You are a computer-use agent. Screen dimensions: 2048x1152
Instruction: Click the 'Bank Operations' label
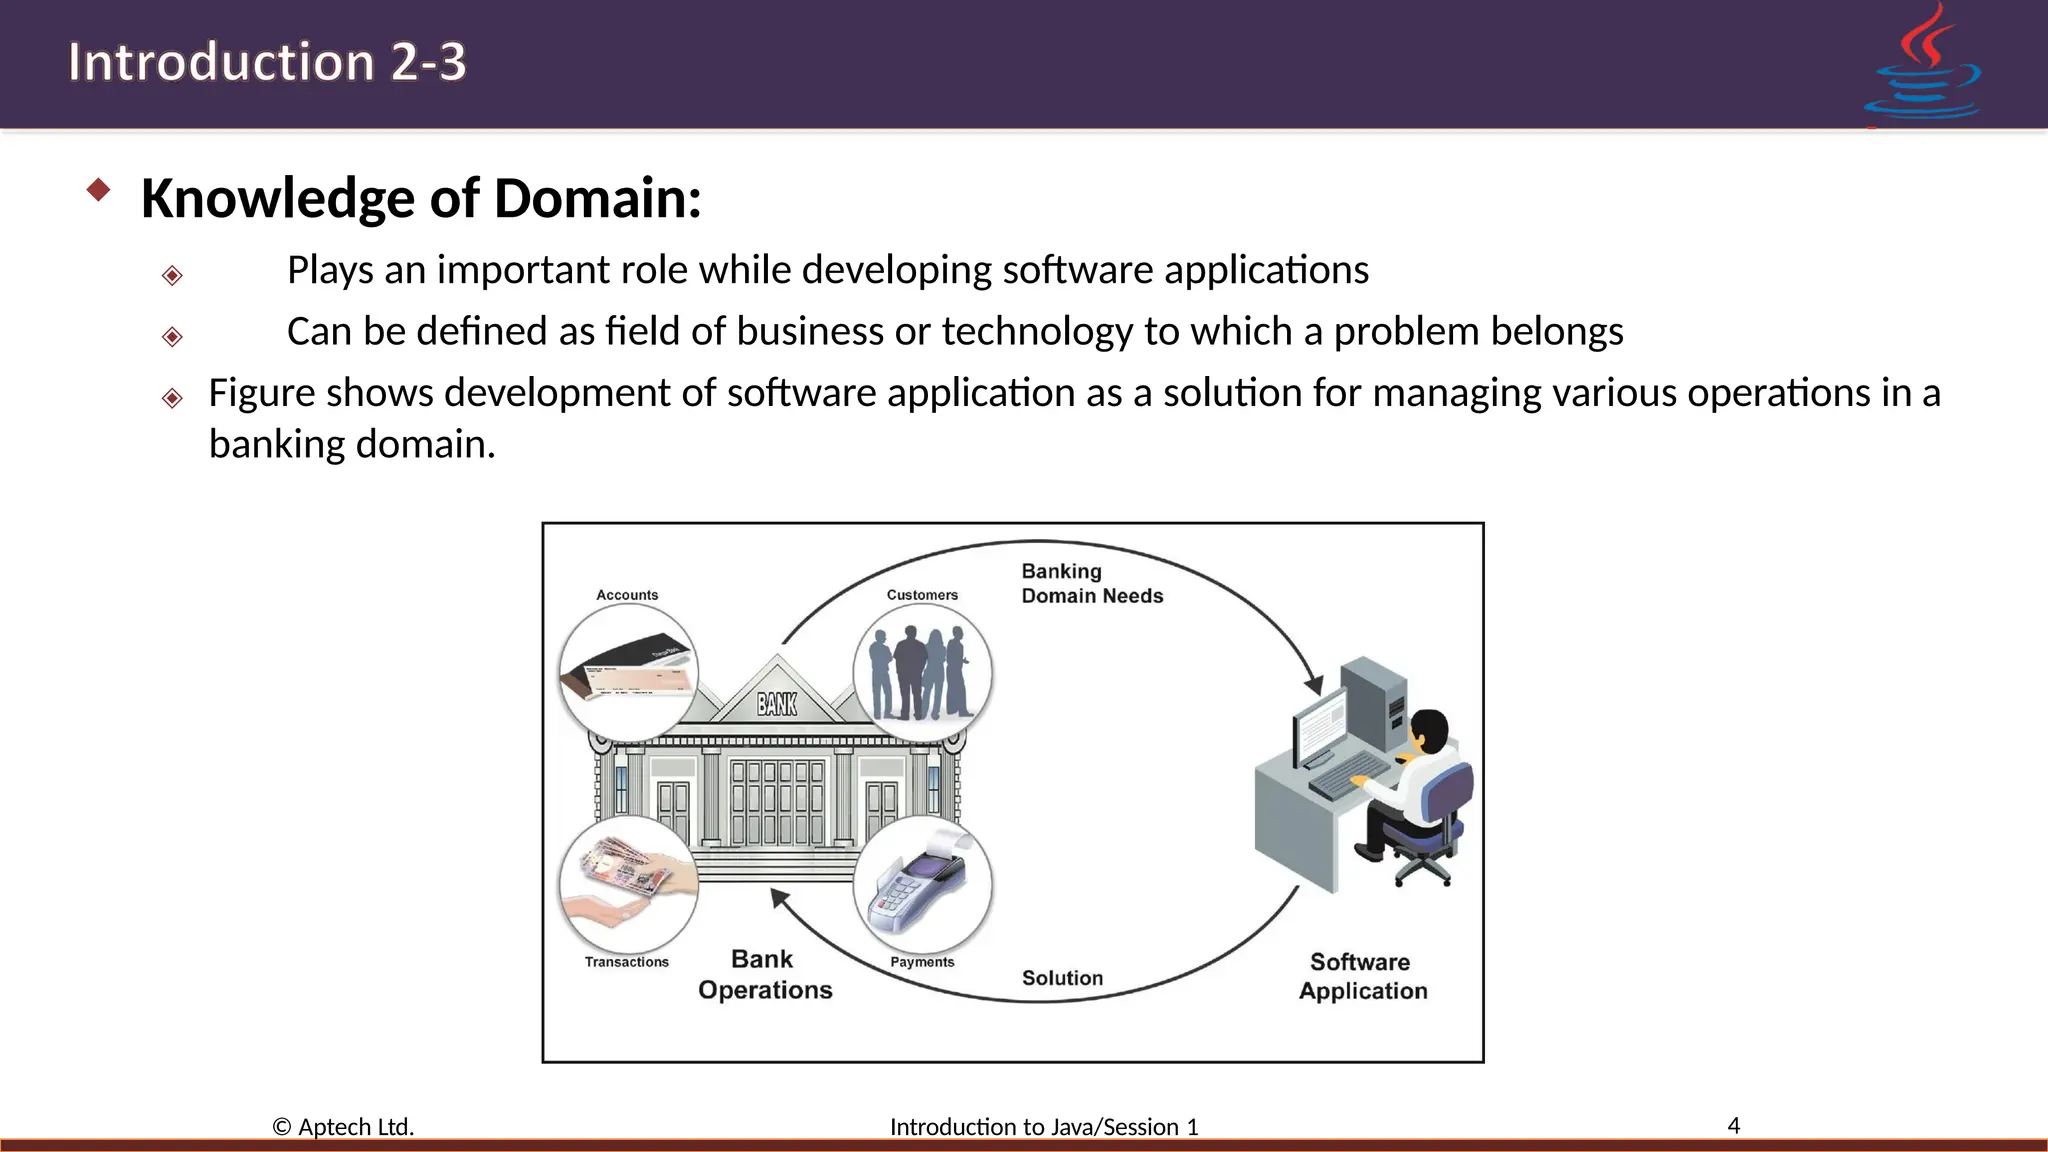[x=765, y=974]
